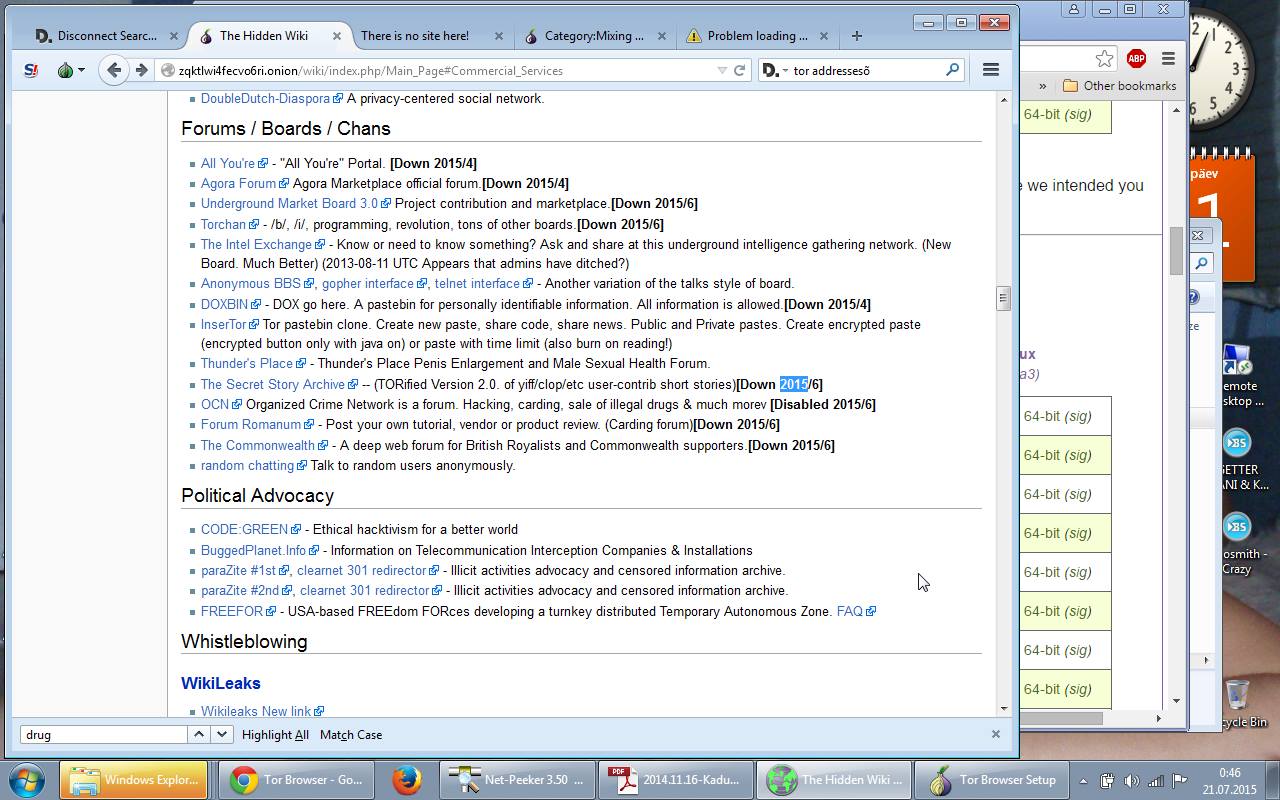Image resolution: width=1280 pixels, height=800 pixels.
Task: Toggle Highlight All in find bar
Action: pos(275,735)
